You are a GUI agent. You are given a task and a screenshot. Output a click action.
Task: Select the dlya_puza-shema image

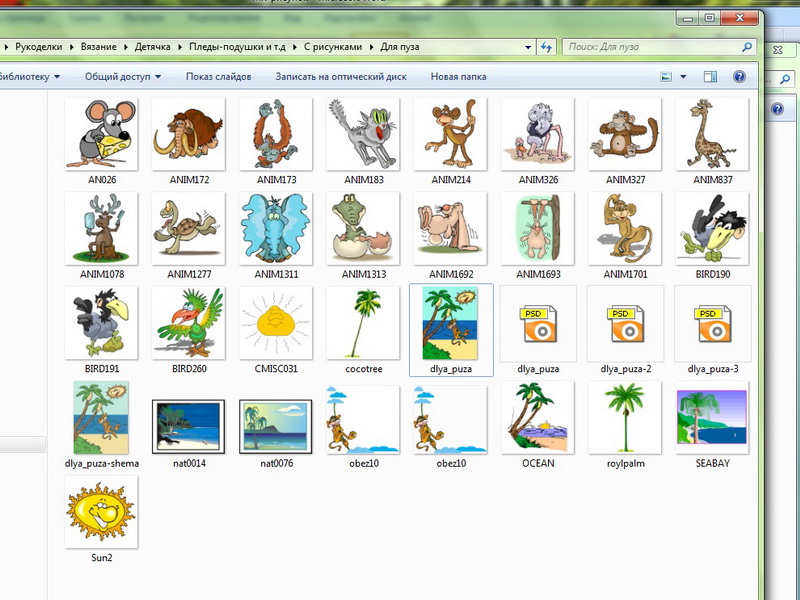(102, 417)
